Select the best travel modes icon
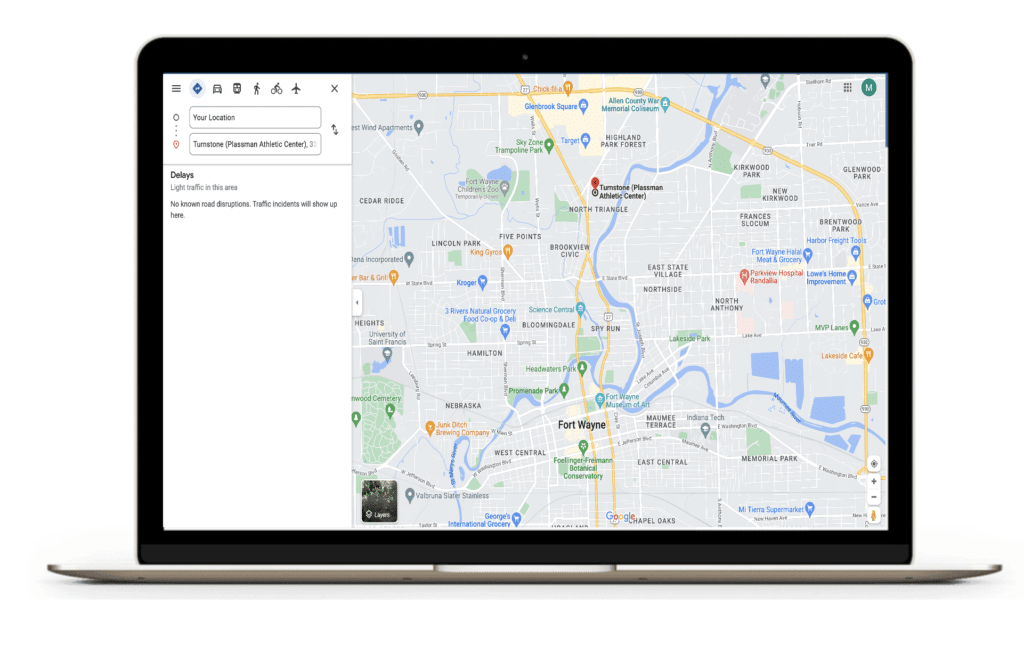Viewport: 1024px width, 671px height. pyautogui.click(x=197, y=88)
